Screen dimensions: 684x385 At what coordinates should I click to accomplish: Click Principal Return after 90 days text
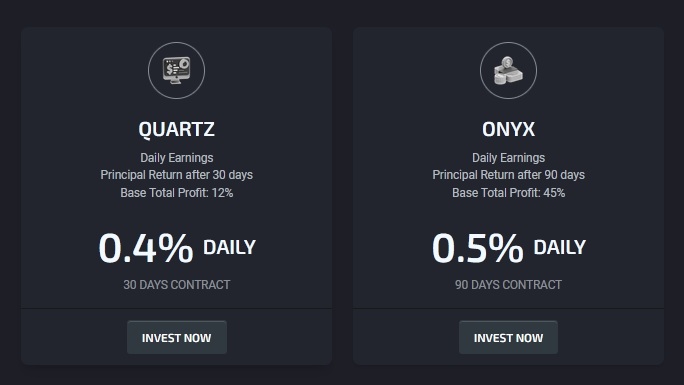(508, 175)
